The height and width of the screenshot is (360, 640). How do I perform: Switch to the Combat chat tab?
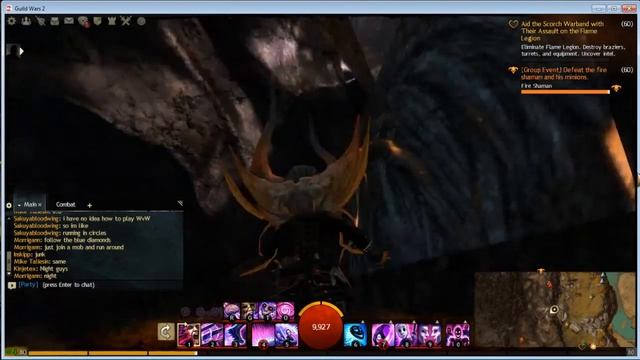click(x=65, y=204)
